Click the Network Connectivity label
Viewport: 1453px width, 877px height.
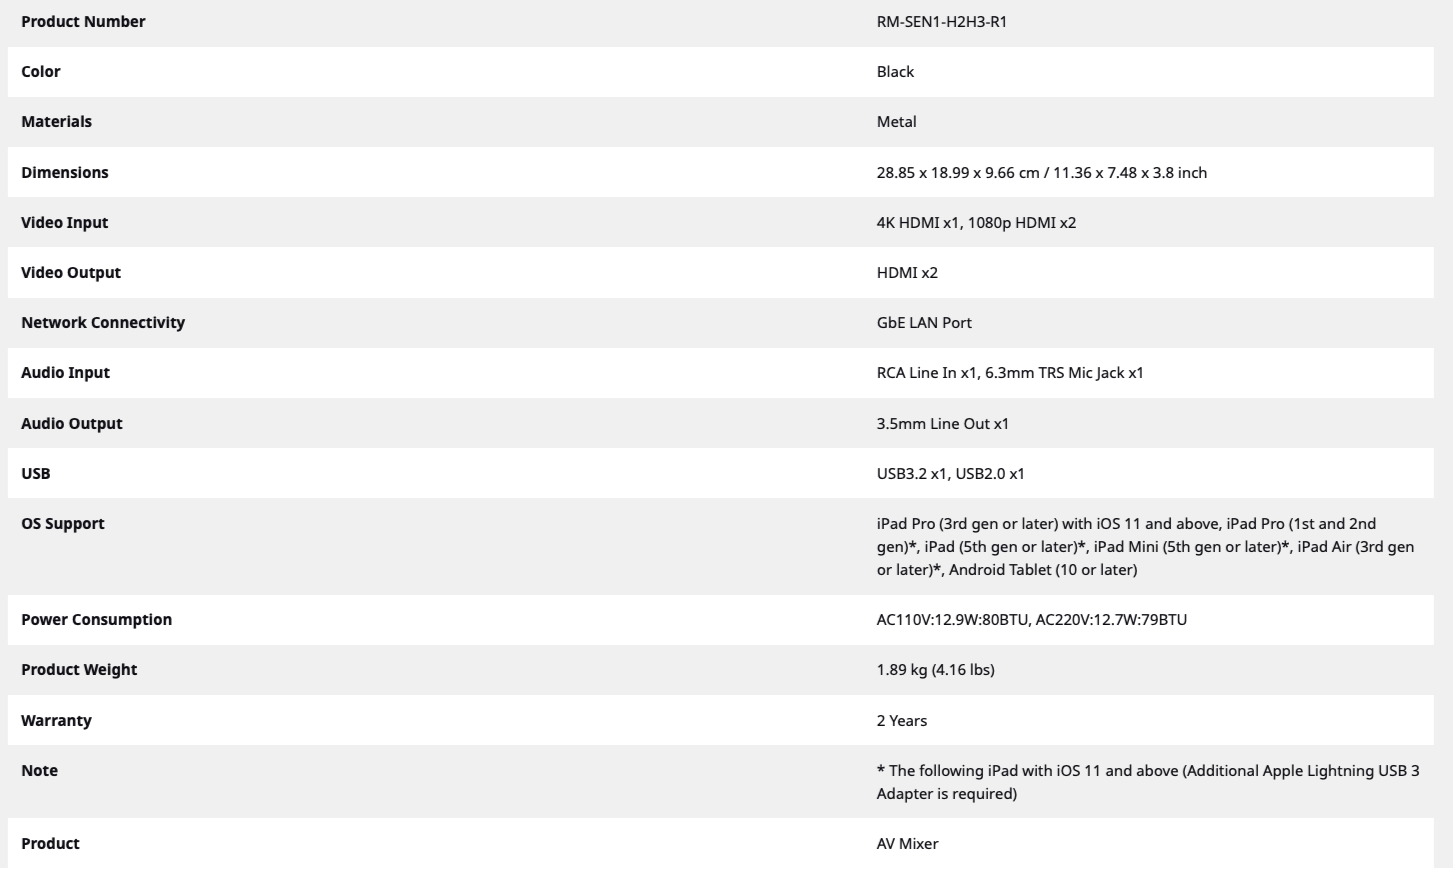[103, 323]
